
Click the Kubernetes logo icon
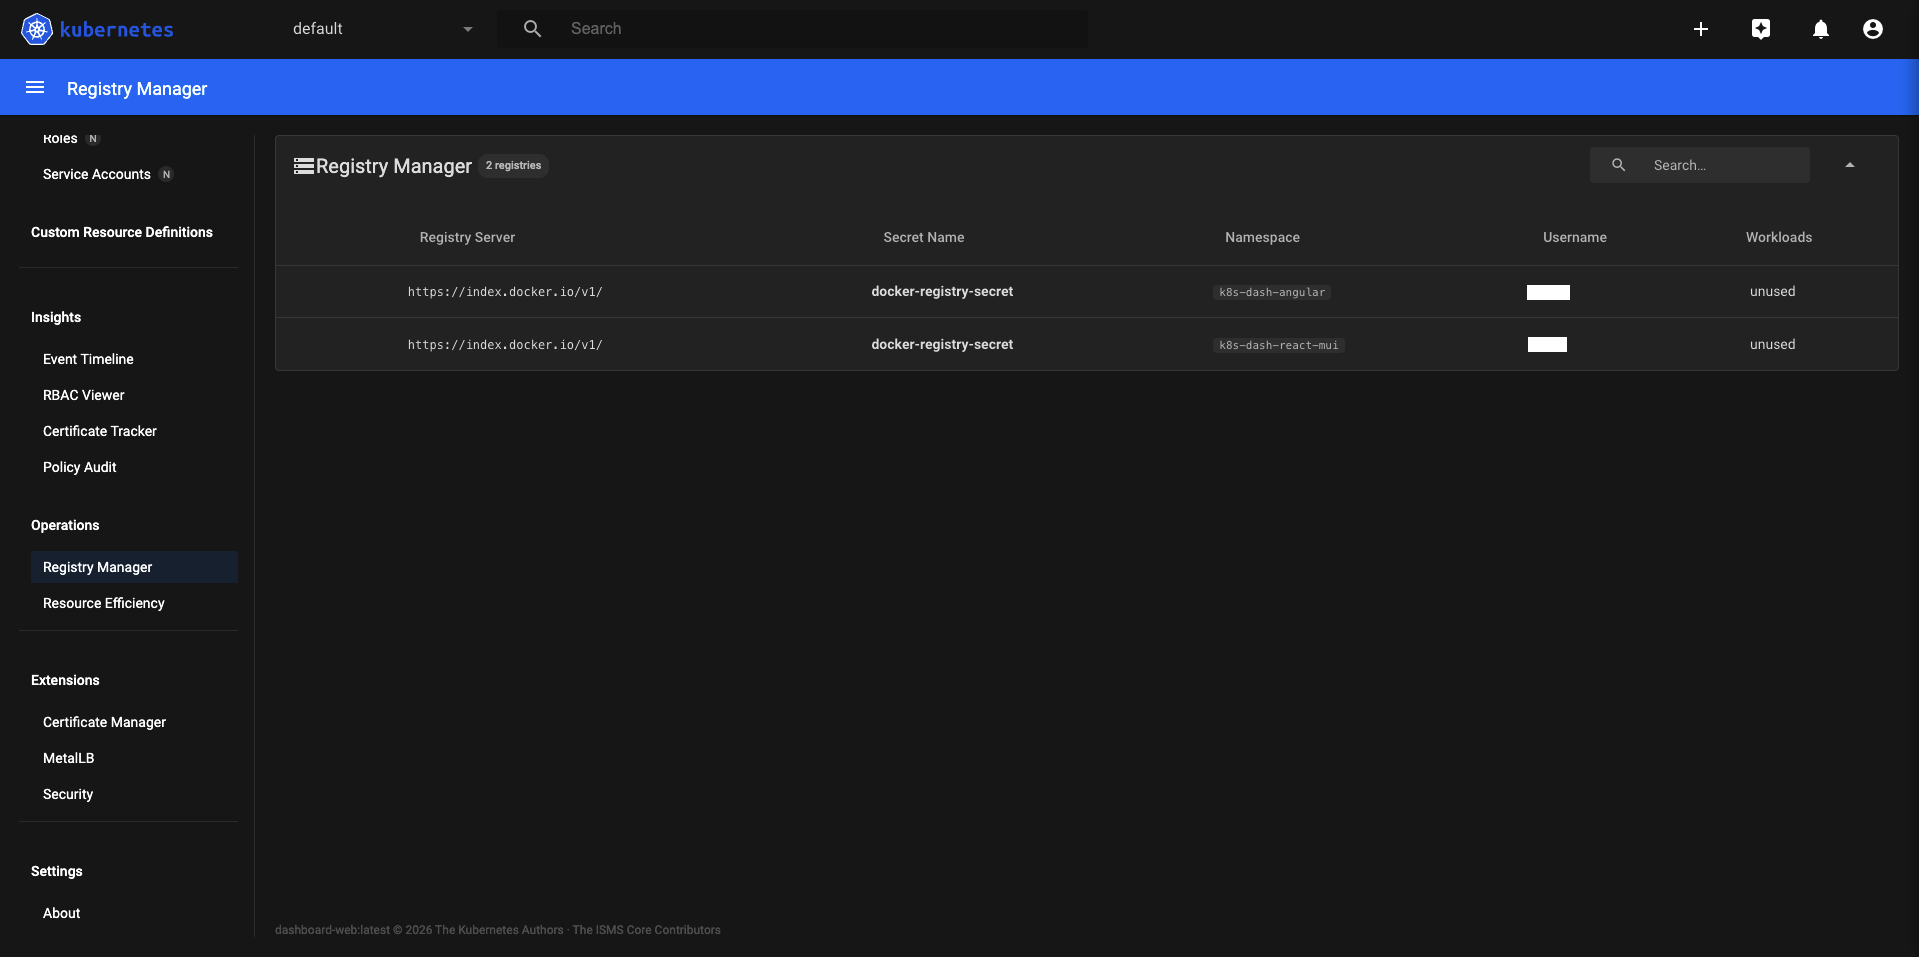(37, 29)
